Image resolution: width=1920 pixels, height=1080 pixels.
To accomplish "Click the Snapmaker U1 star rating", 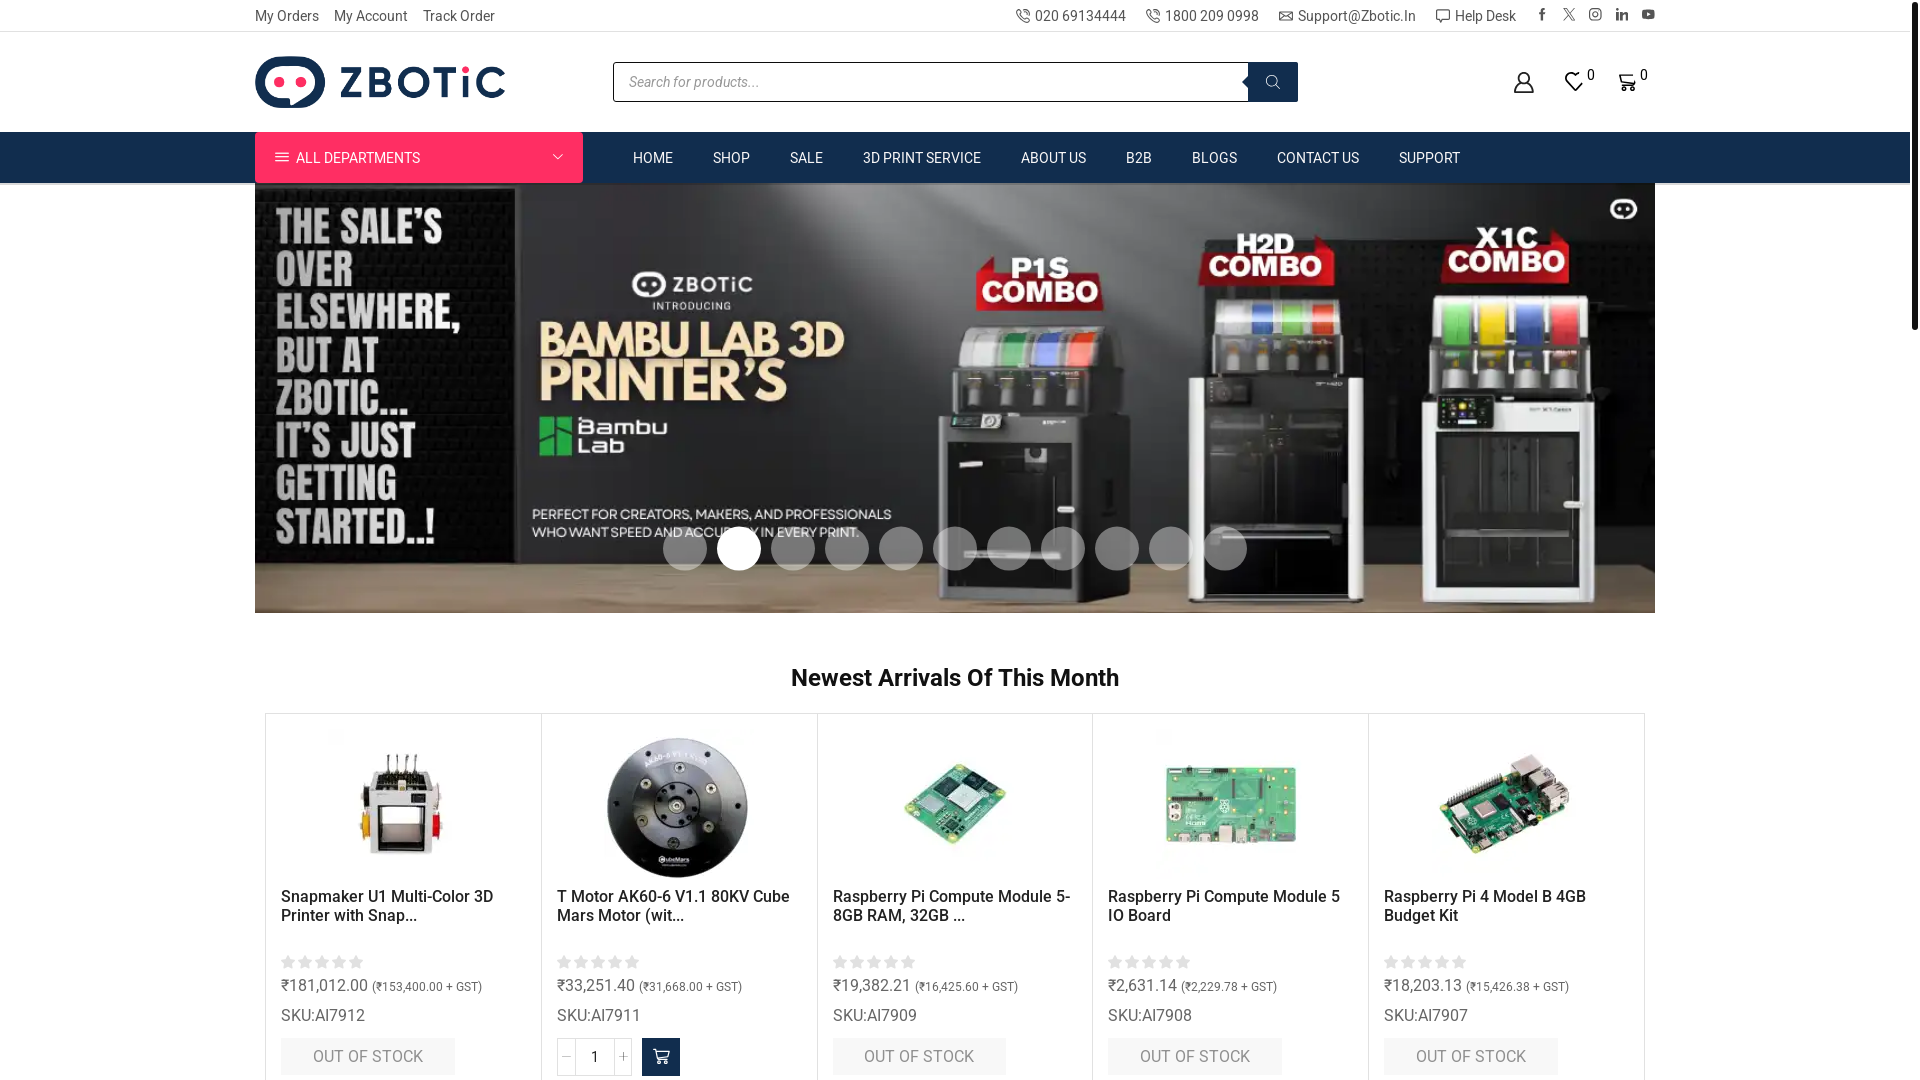I will tap(322, 962).
